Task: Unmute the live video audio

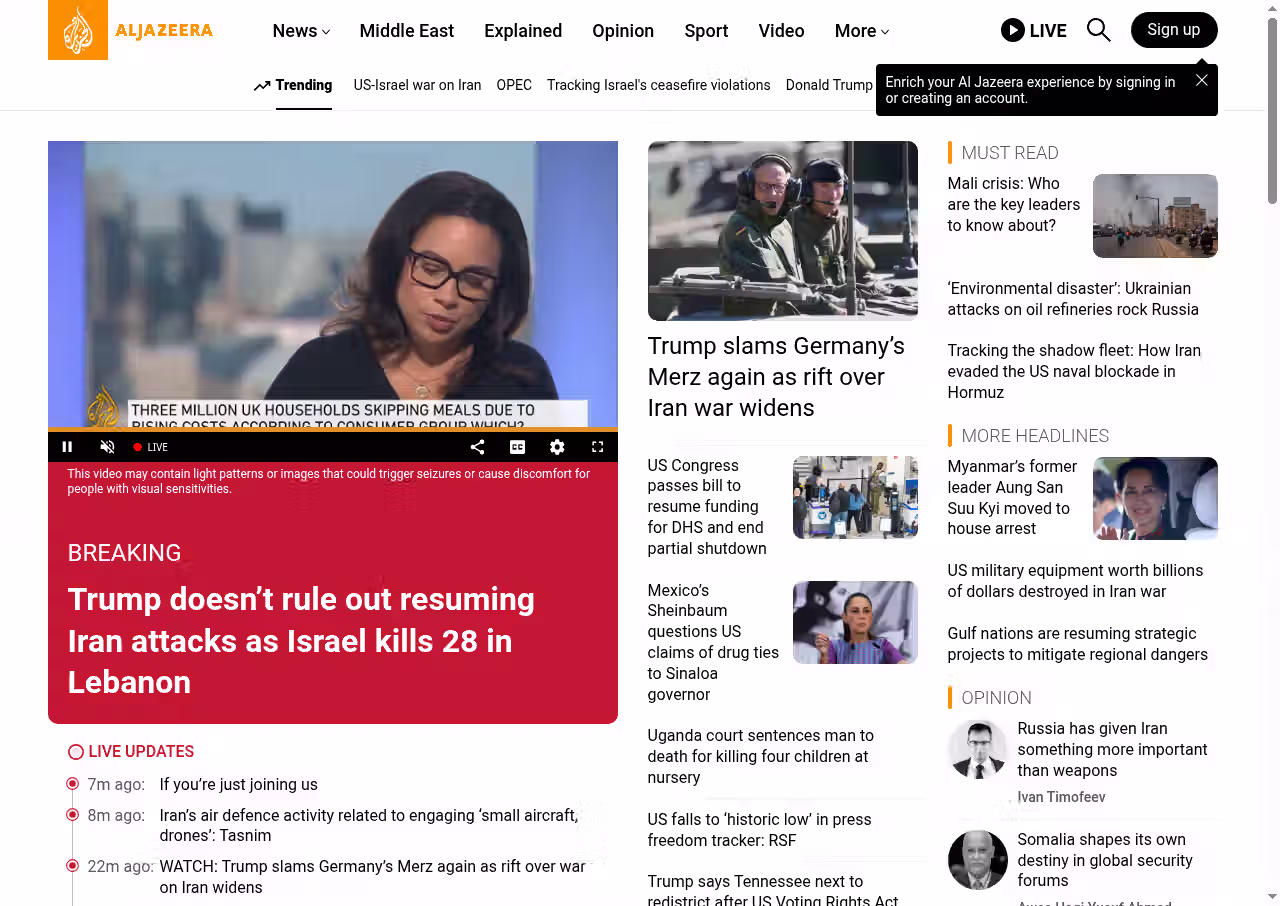Action: pyautogui.click(x=108, y=447)
